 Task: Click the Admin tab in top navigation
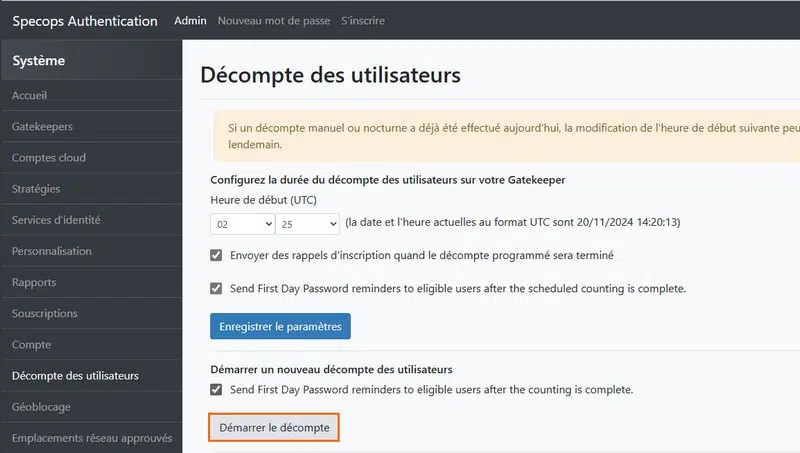point(190,21)
